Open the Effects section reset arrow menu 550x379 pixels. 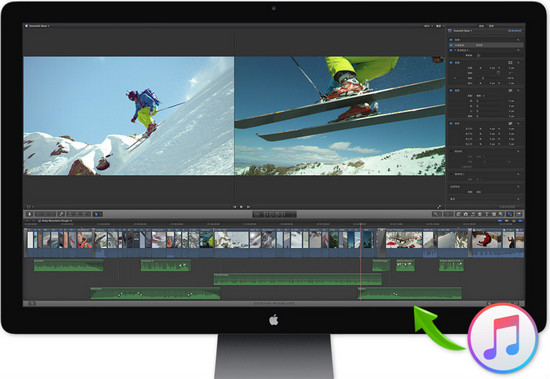pyautogui.click(x=518, y=40)
